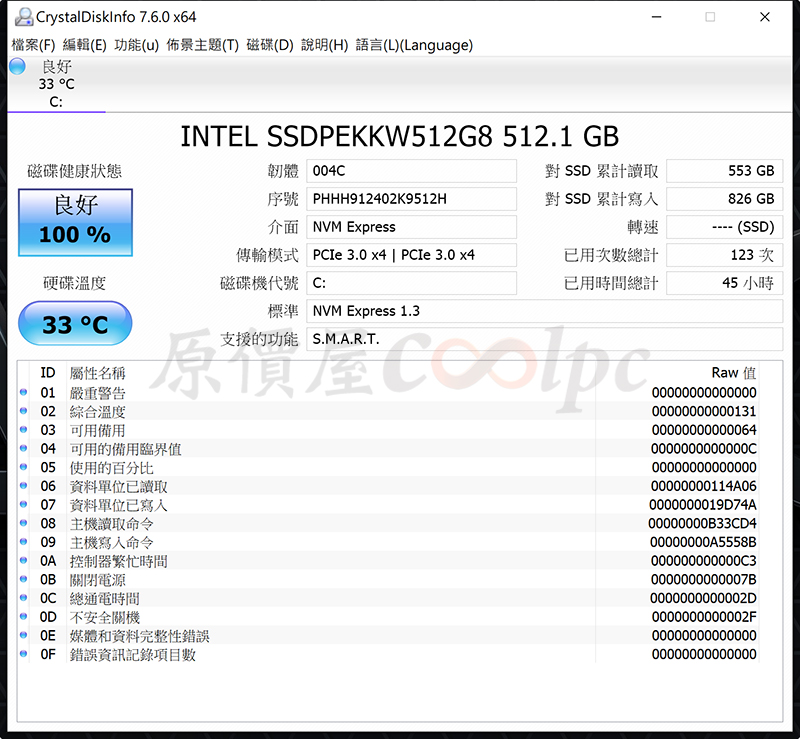
Task: Open the 磁碟(D) menu
Action: point(270,45)
